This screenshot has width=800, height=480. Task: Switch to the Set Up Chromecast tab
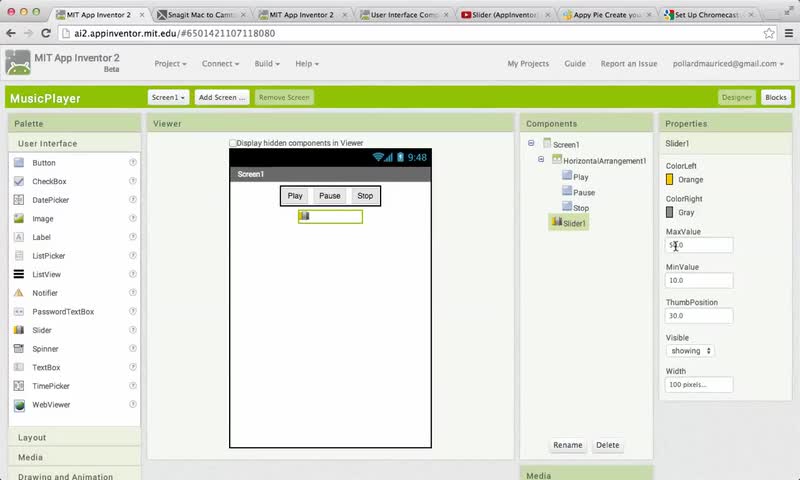tap(708, 15)
